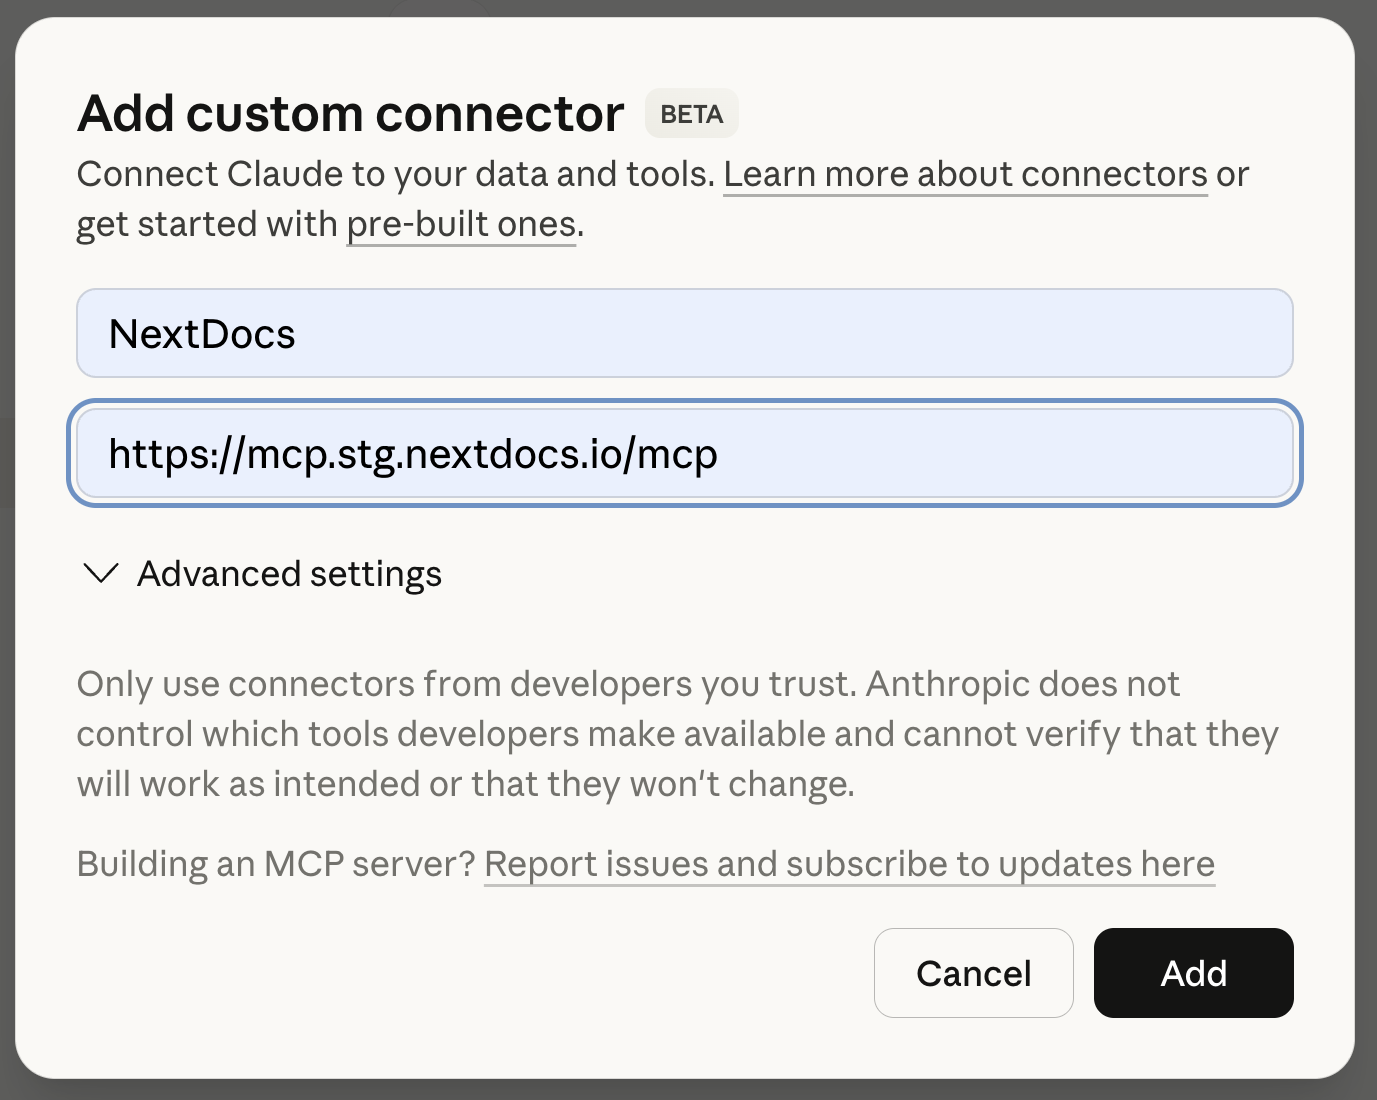Click the word Anthropic in the disclaimer
This screenshot has height=1100, width=1377.
coord(948,684)
